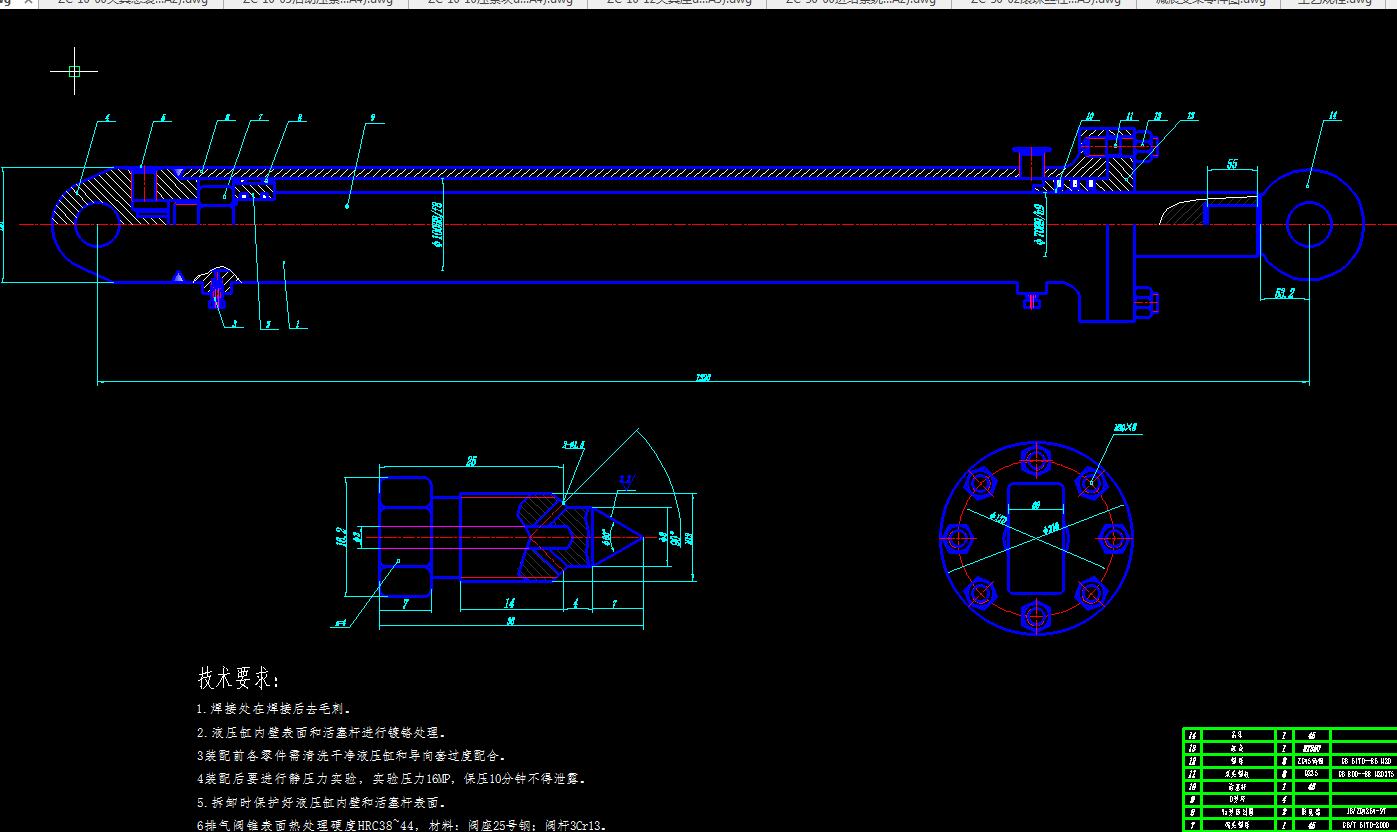
Task: Select the hex head of the bleed valve detail
Action: [405, 538]
